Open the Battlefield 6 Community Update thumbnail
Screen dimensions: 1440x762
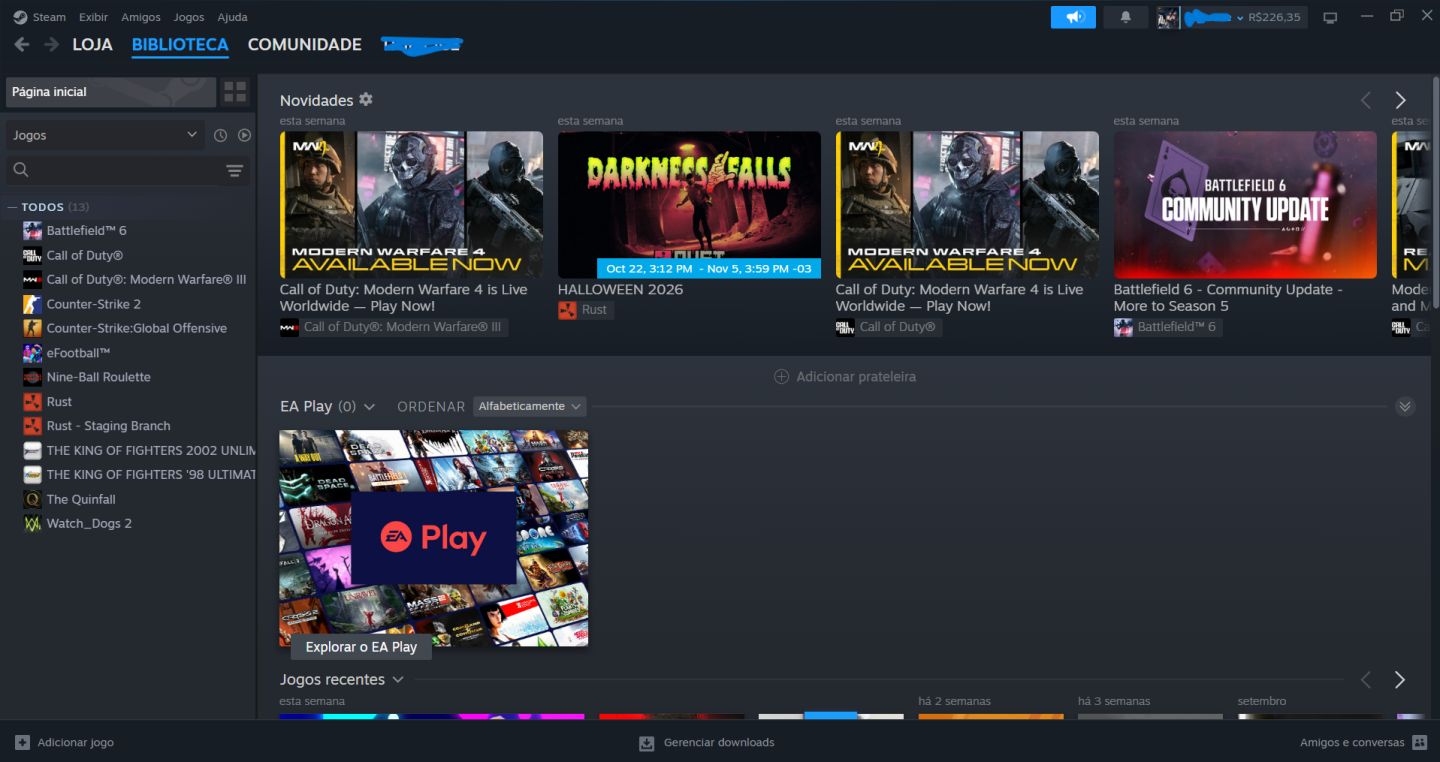(1245, 205)
